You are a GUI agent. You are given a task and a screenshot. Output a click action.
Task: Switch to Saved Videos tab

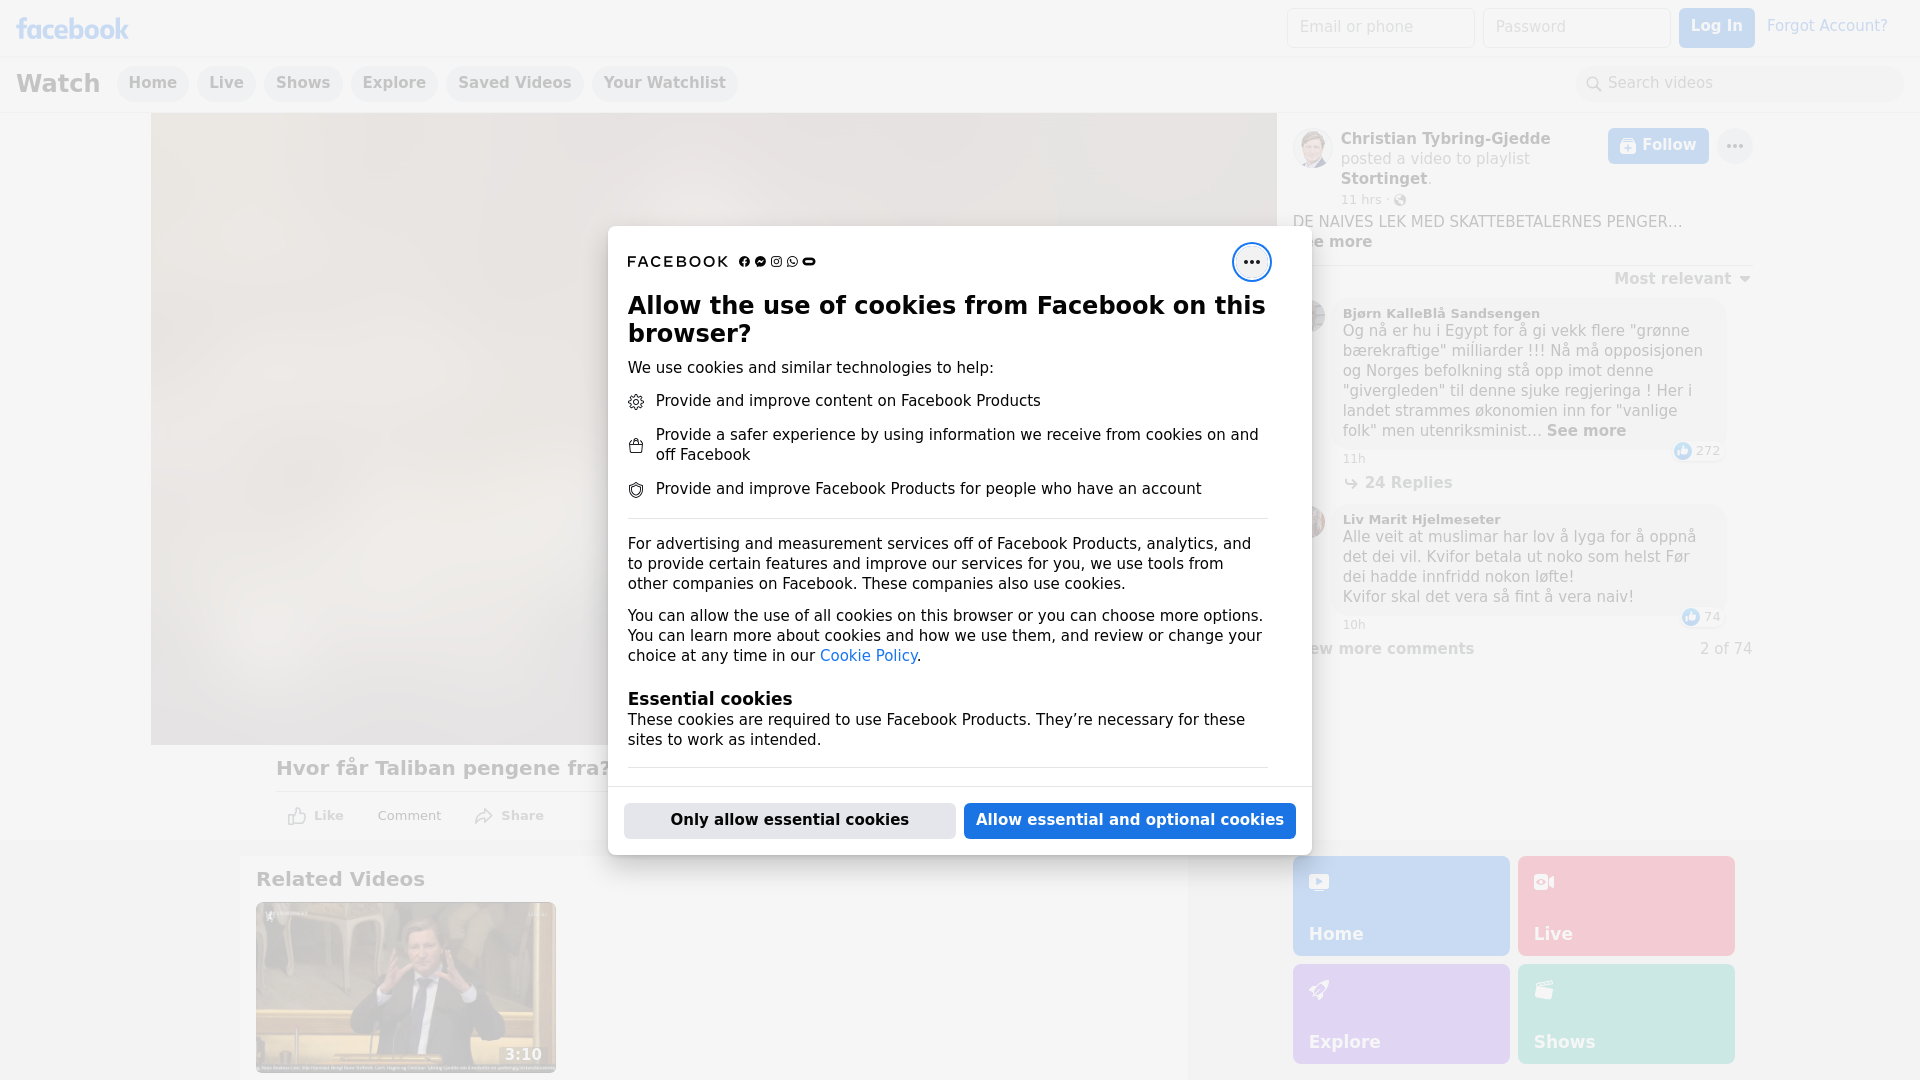click(515, 84)
